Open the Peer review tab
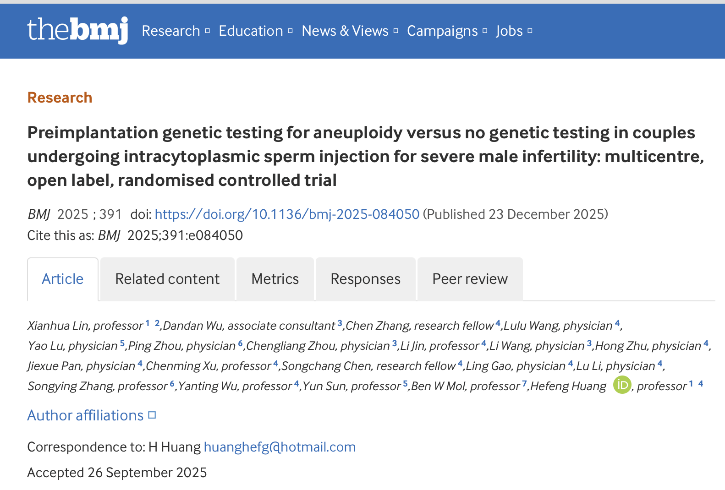 470,279
